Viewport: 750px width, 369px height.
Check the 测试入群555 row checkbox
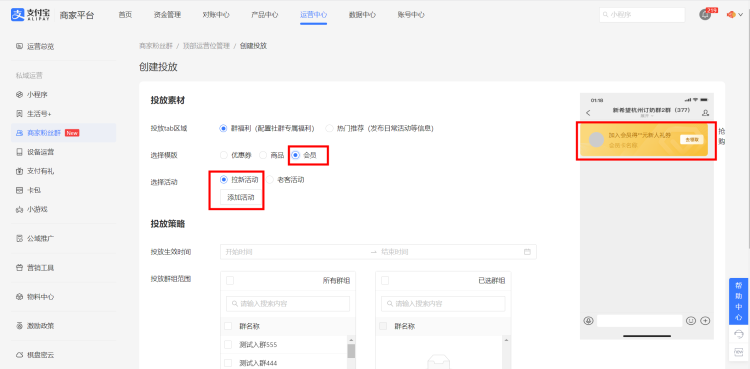click(x=228, y=345)
